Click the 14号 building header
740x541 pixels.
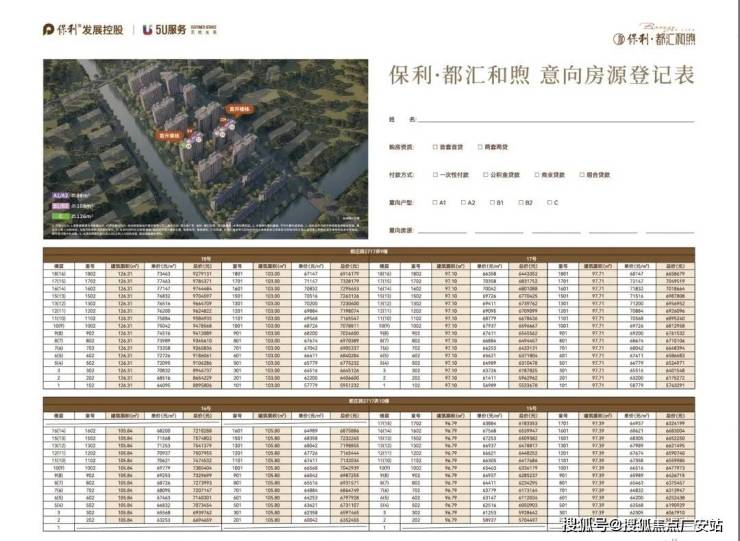[206, 408]
